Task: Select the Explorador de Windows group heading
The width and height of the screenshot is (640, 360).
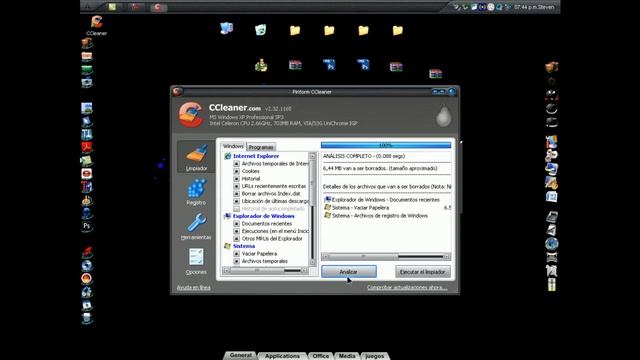Action: (263, 216)
